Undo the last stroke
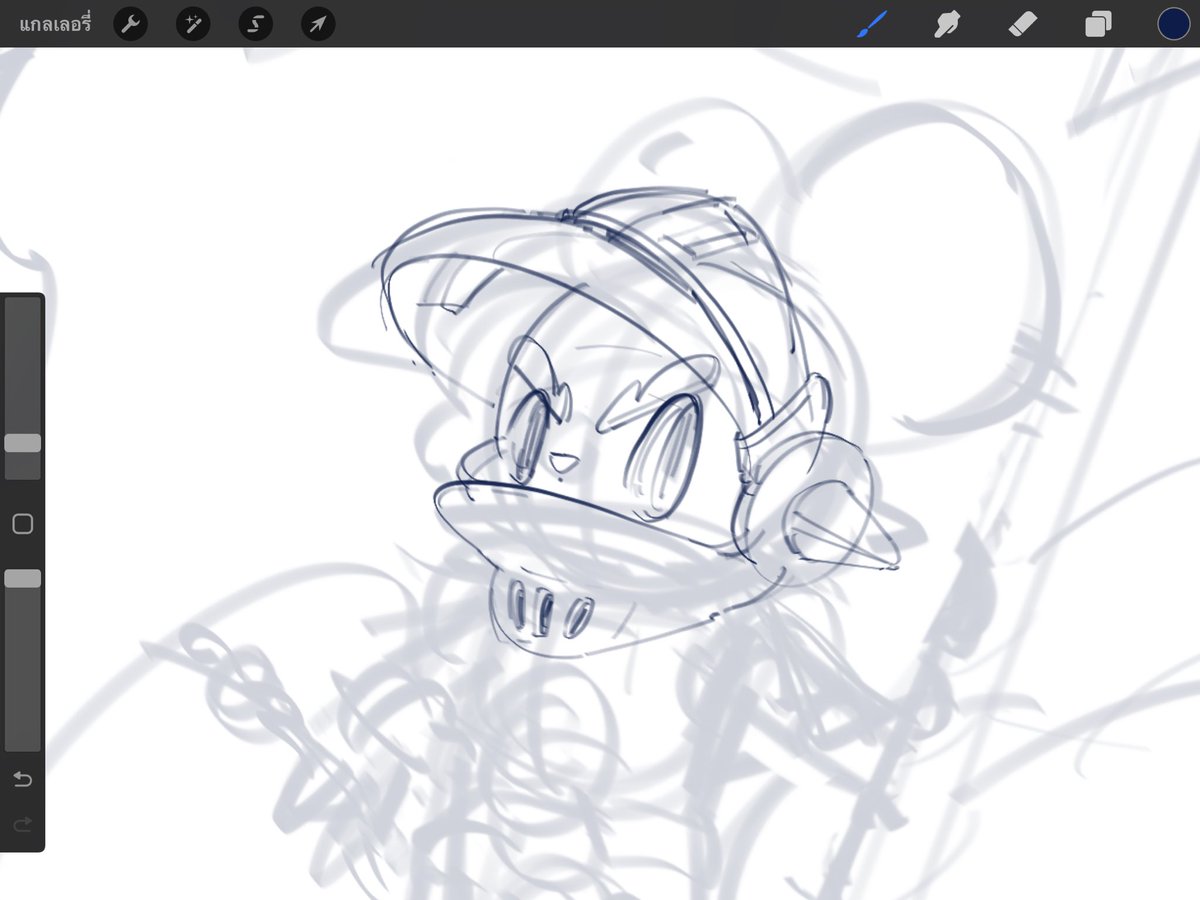The image size is (1200, 900). point(22,778)
